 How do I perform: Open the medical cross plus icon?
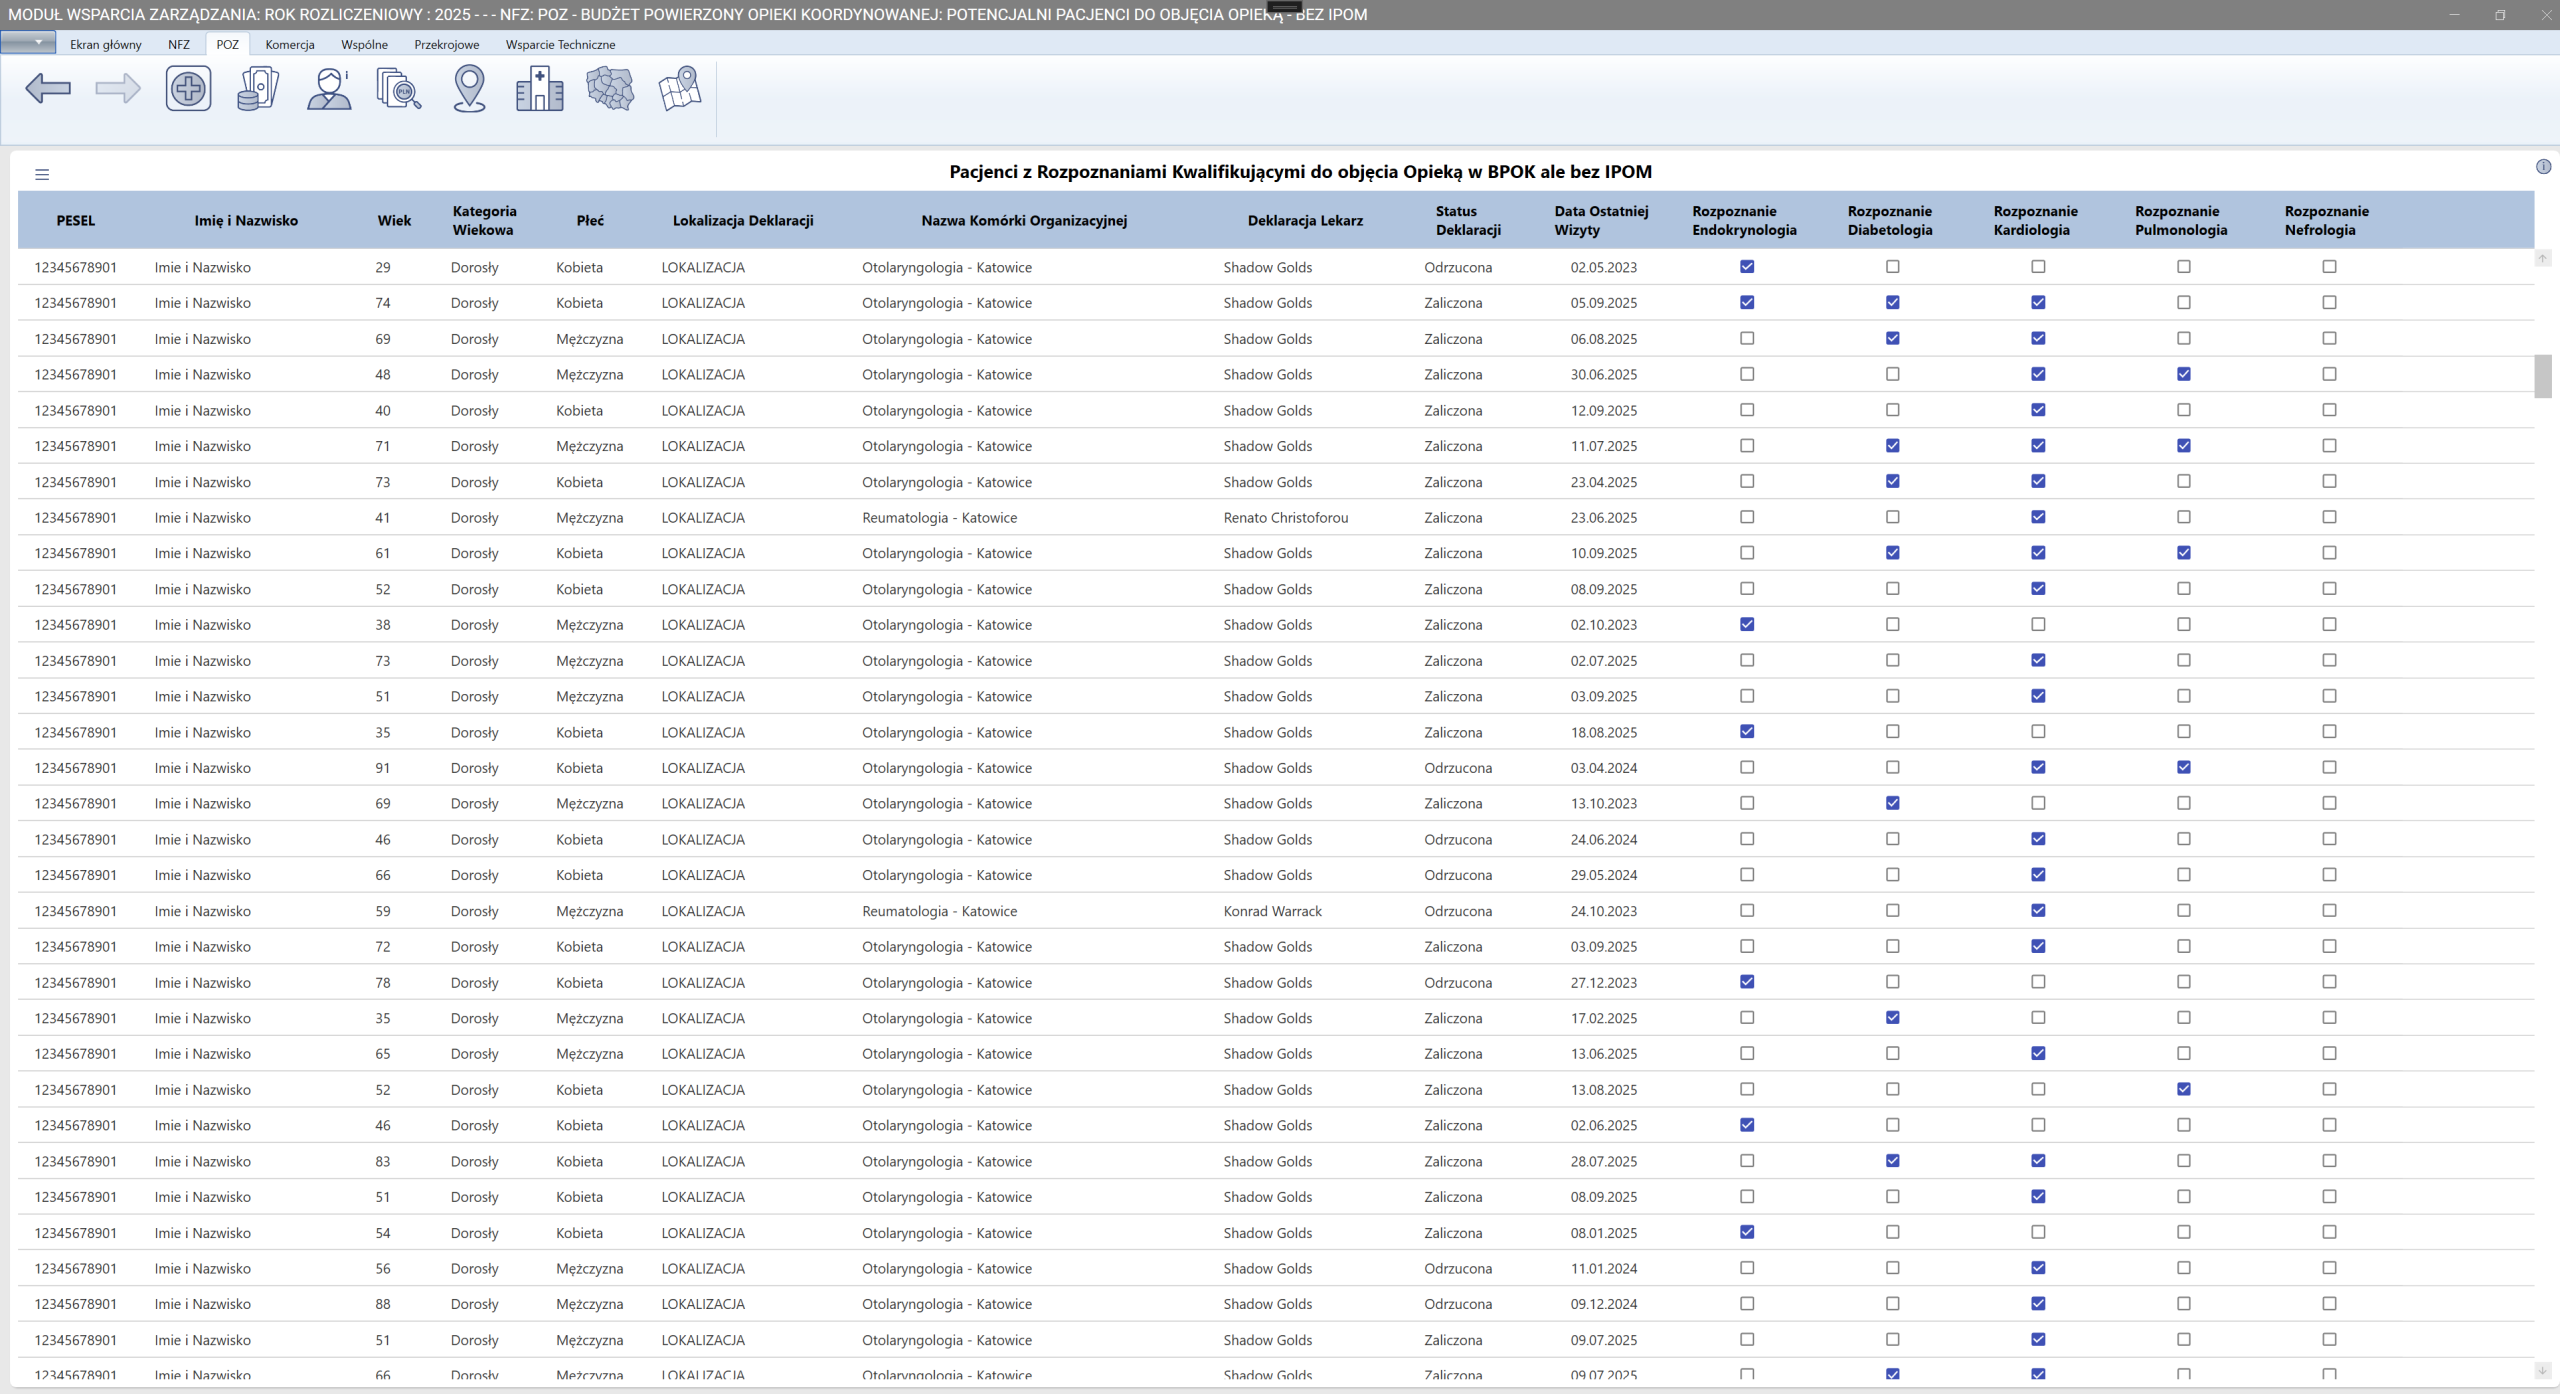click(188, 89)
